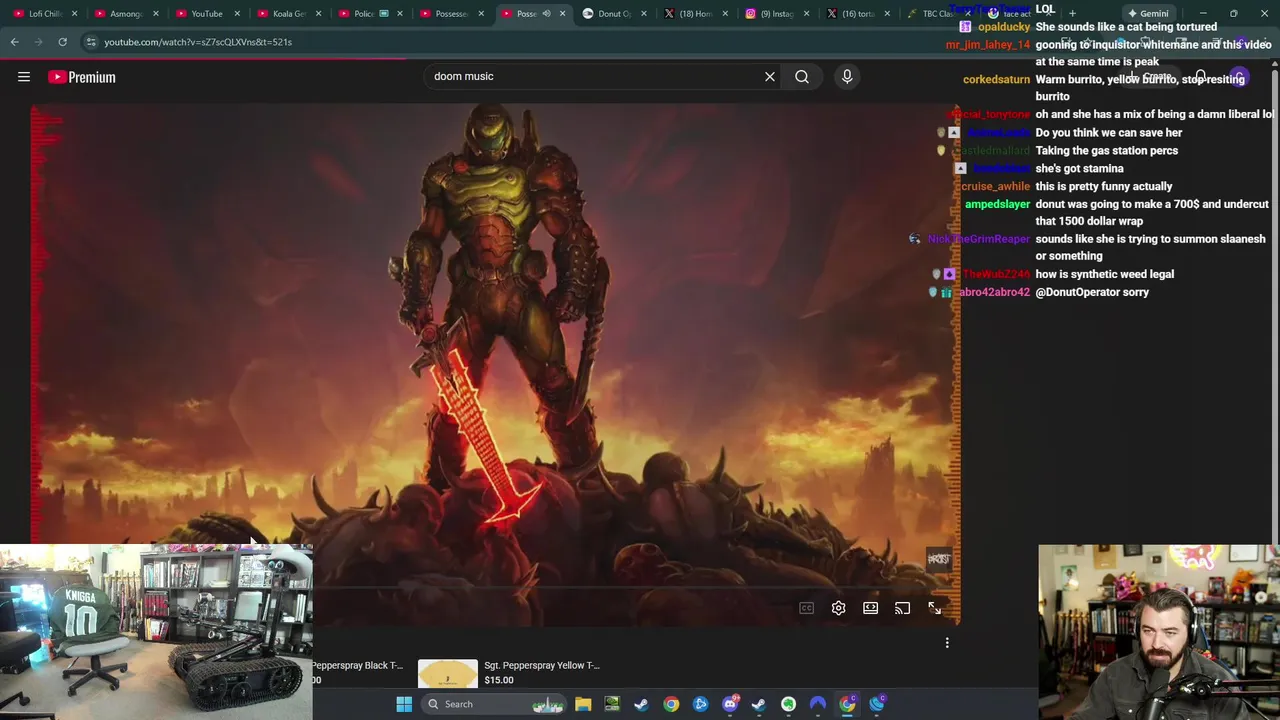Close the 'Lofi Chill' tab
The height and width of the screenshot is (720, 1280).
coord(75,14)
